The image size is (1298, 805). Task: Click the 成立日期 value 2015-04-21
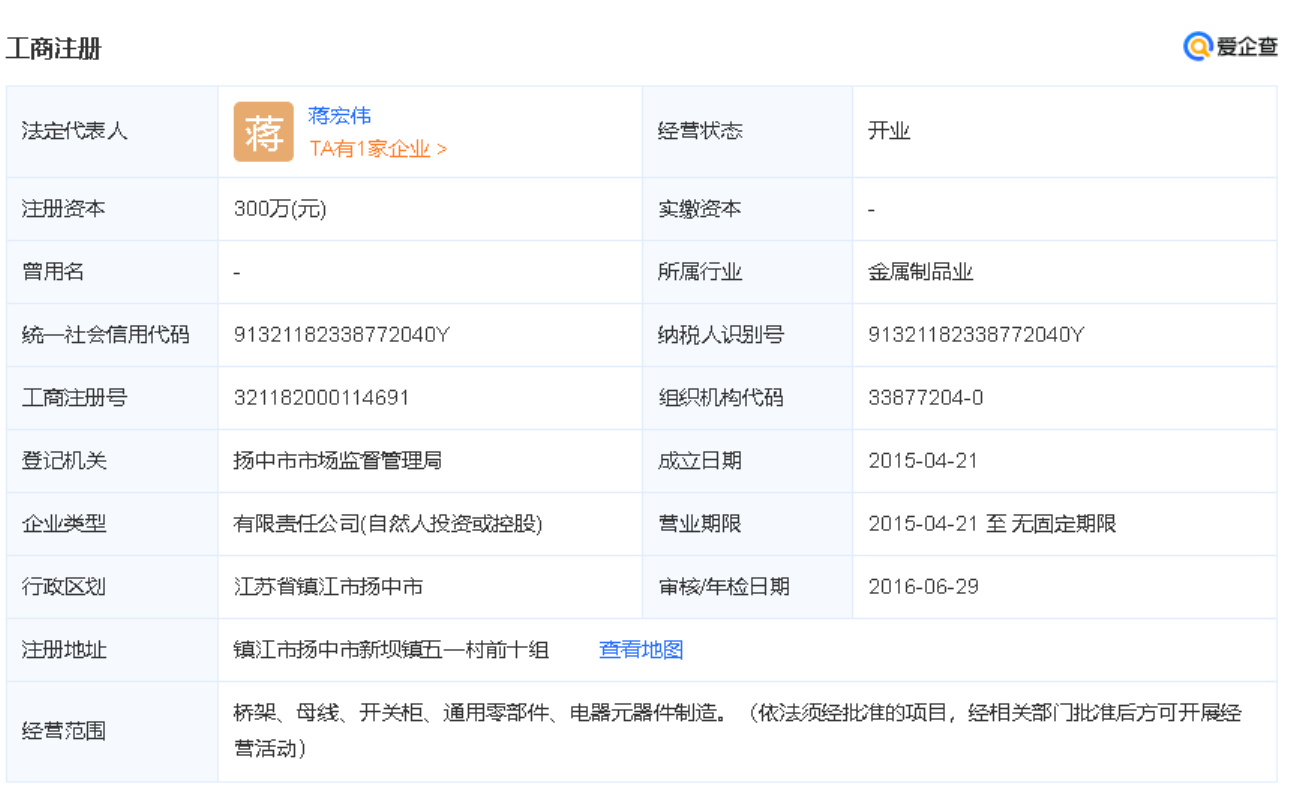point(922,461)
